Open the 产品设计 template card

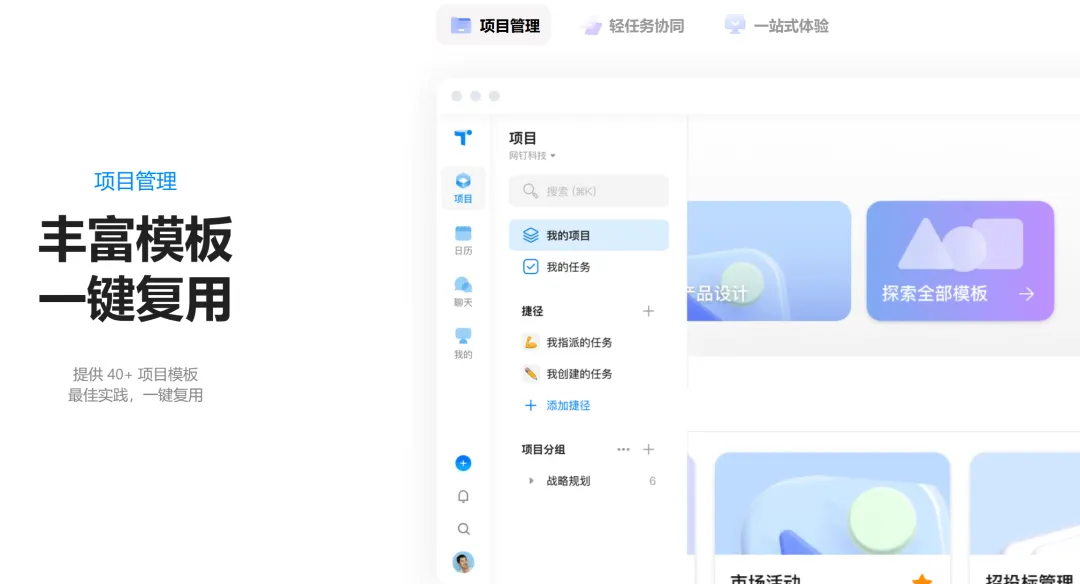click(769, 261)
